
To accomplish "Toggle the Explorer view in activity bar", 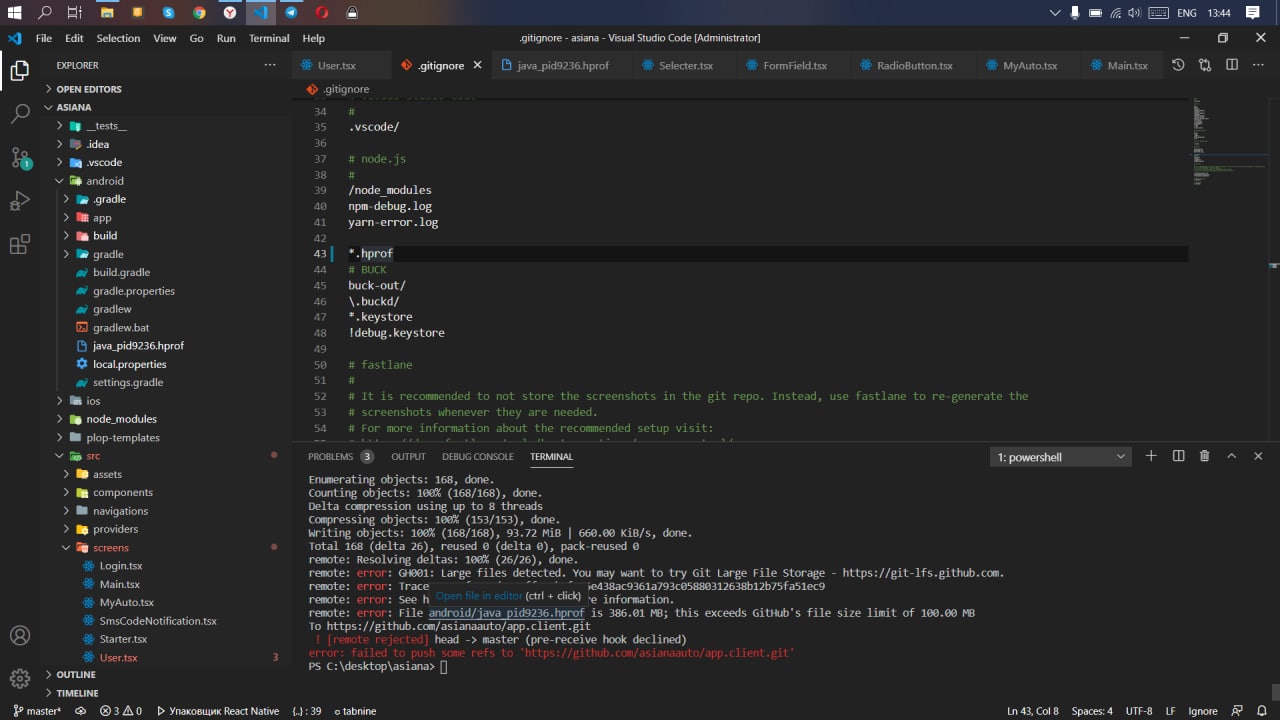I will tap(20, 70).
